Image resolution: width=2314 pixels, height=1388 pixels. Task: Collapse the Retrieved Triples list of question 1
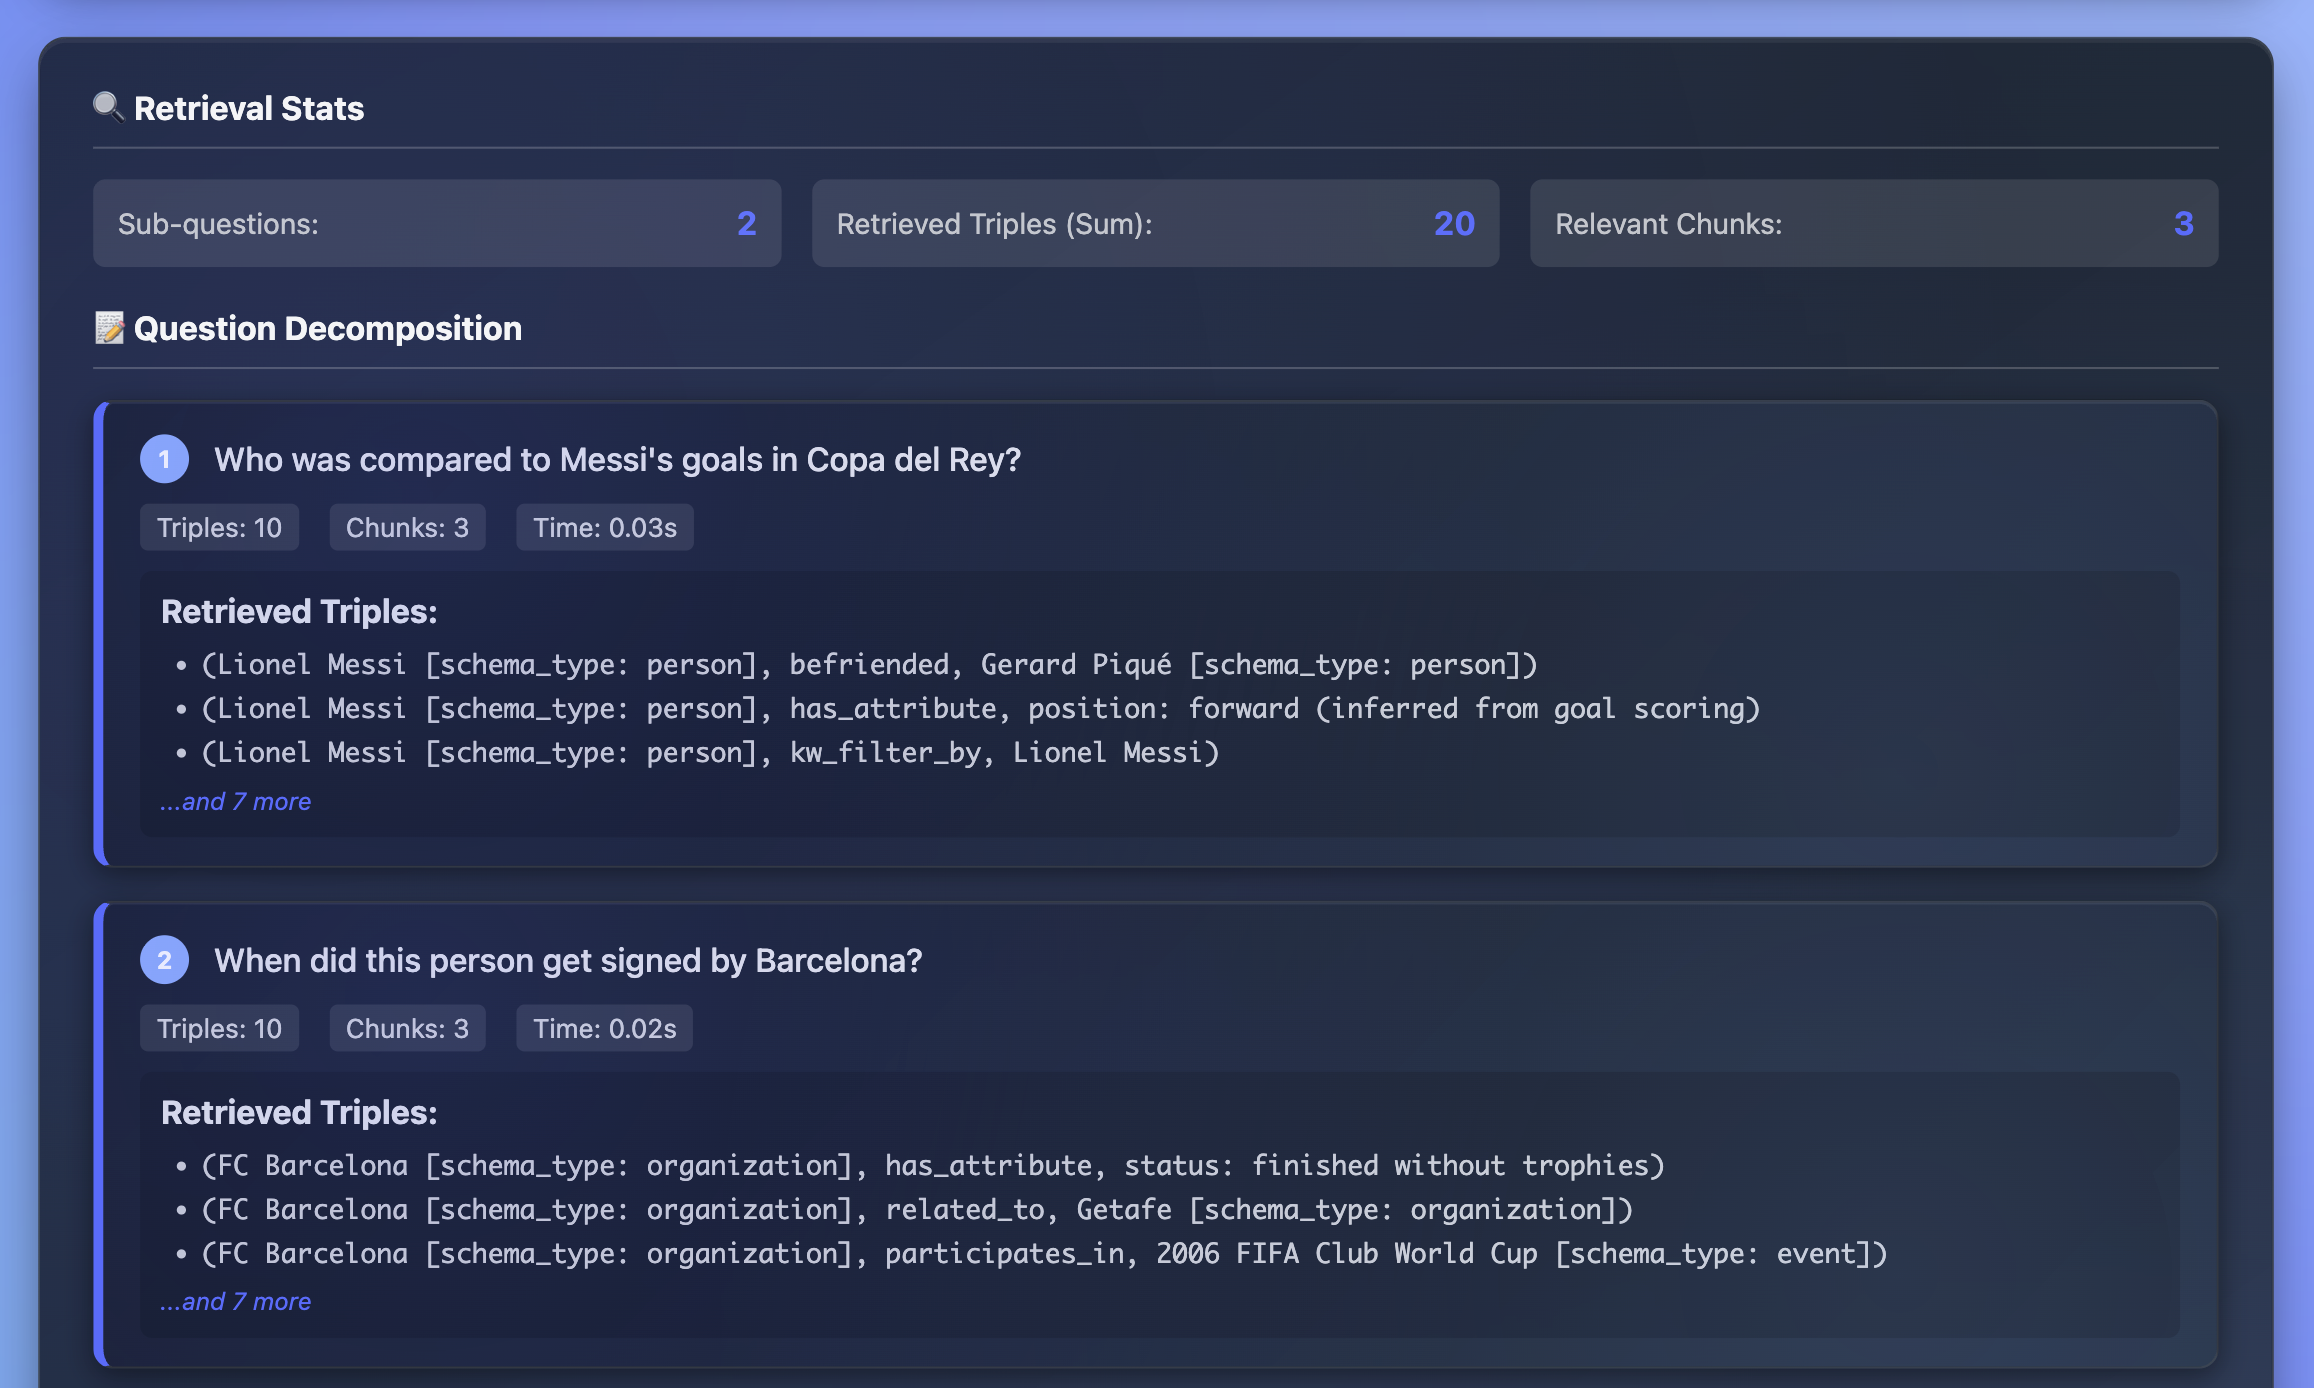point(300,611)
